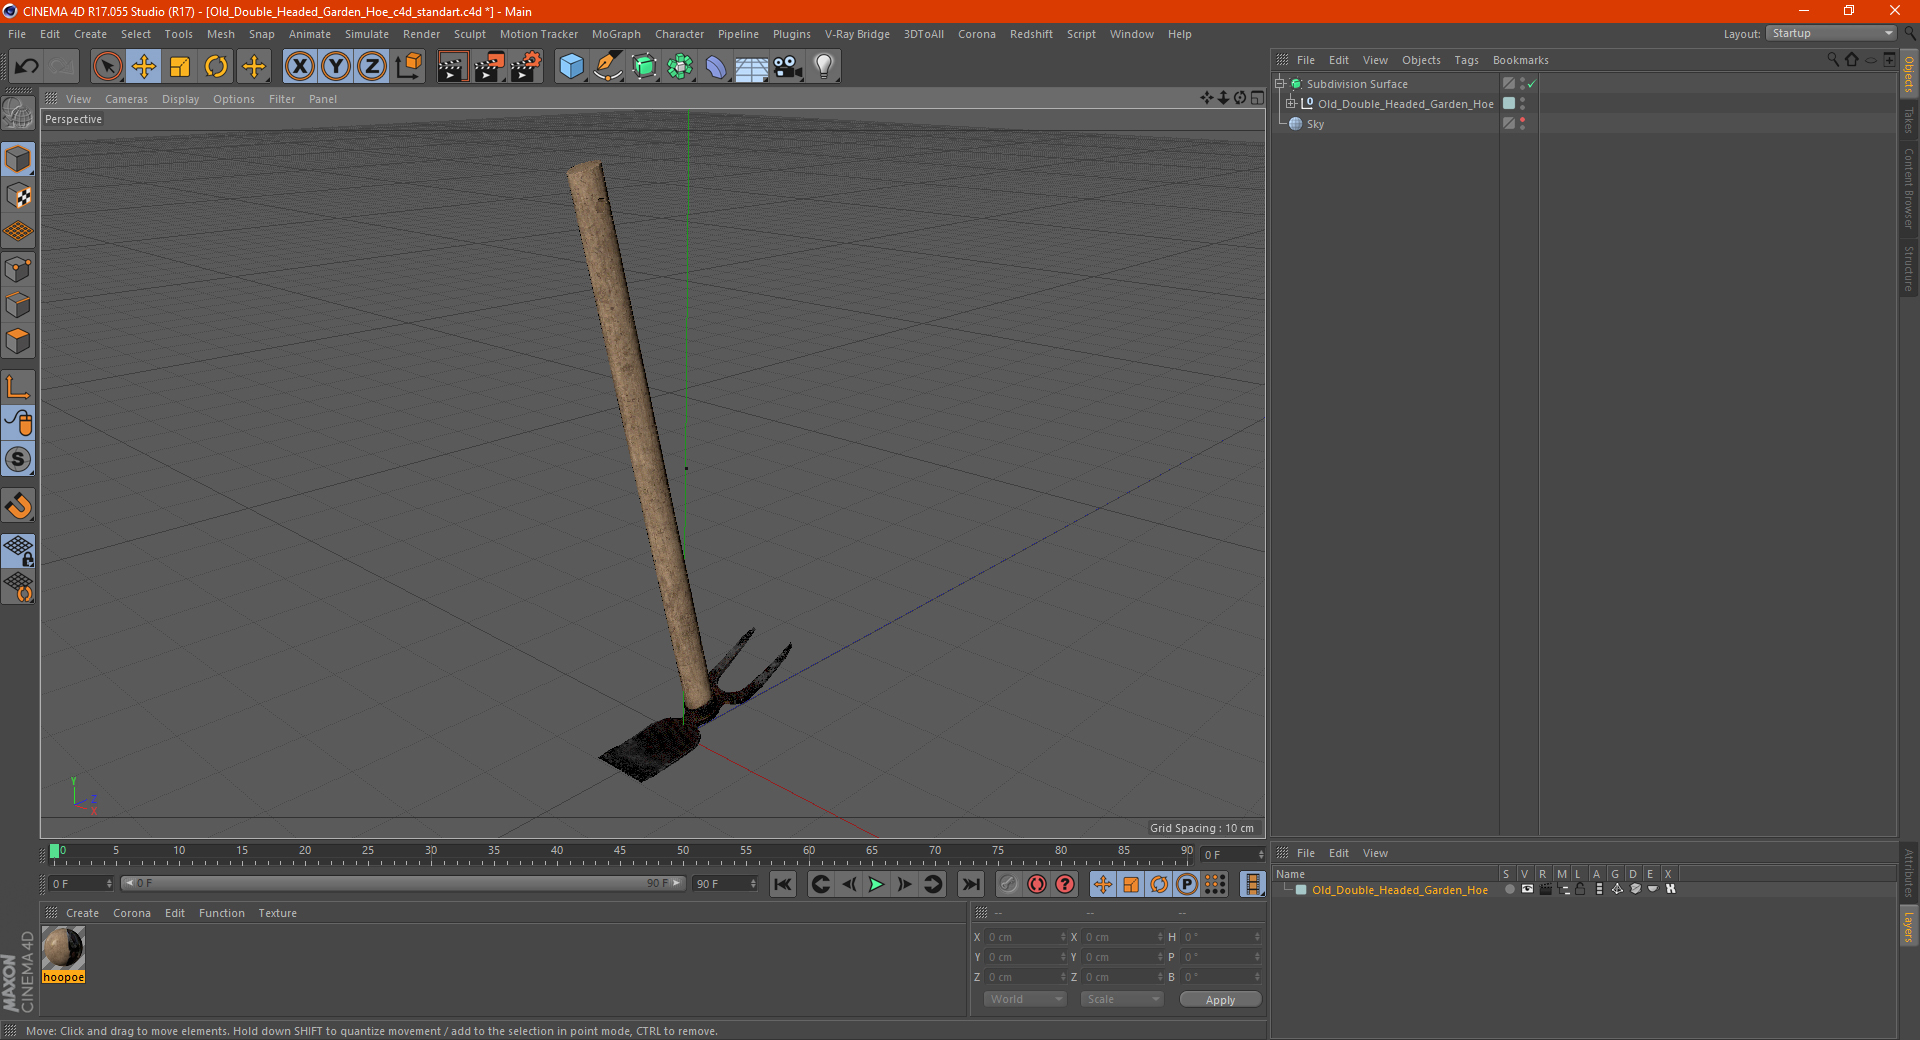
Task: Jump to the end of the animation
Action: 971,884
